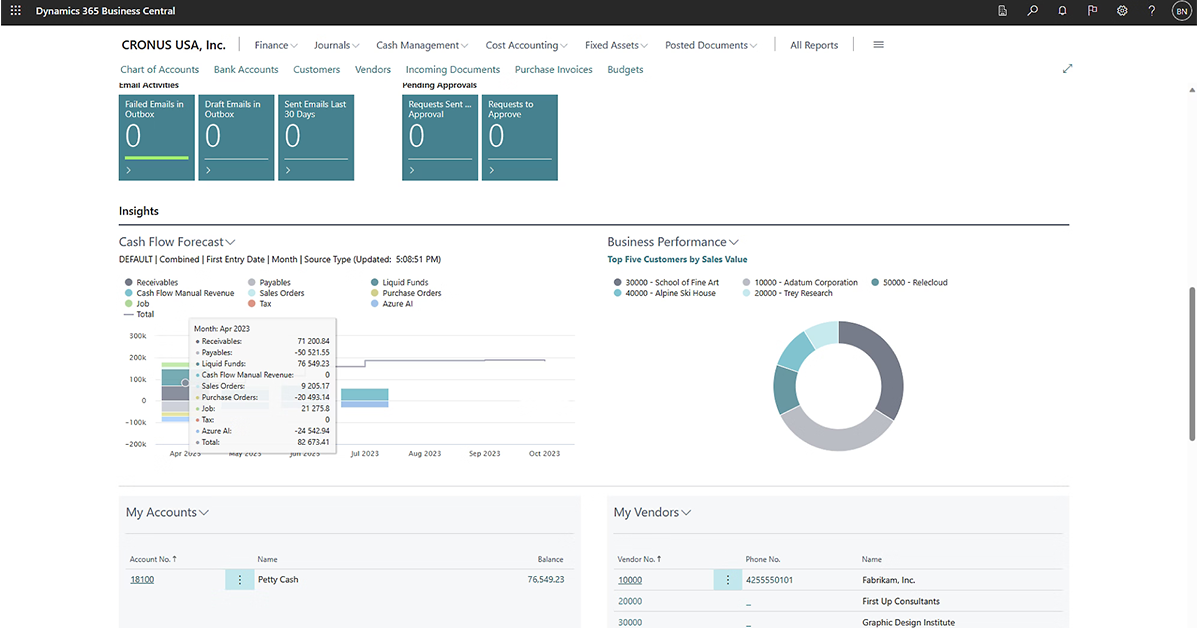This screenshot has width=1200, height=628.
Task: Click the arrow on Requests Sent Approval tile
Action: 412,172
